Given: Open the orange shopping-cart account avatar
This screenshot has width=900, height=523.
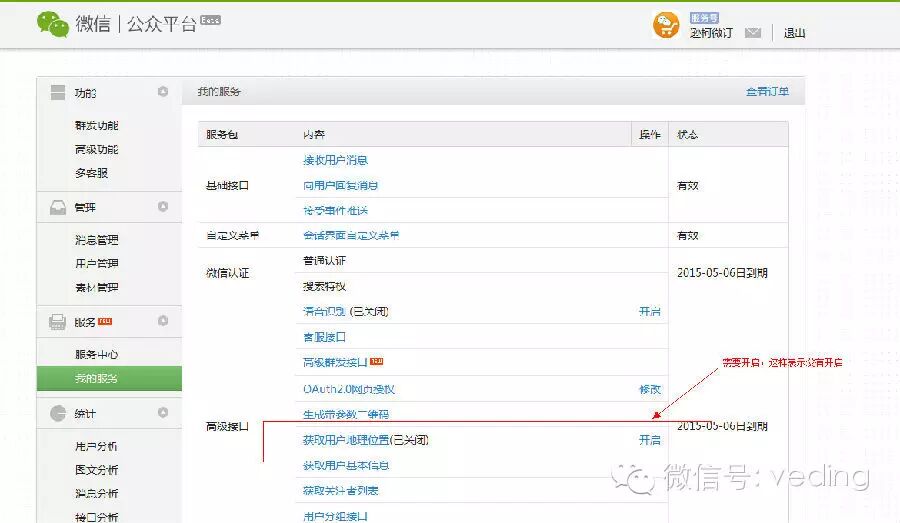Looking at the screenshot, I should [666, 25].
